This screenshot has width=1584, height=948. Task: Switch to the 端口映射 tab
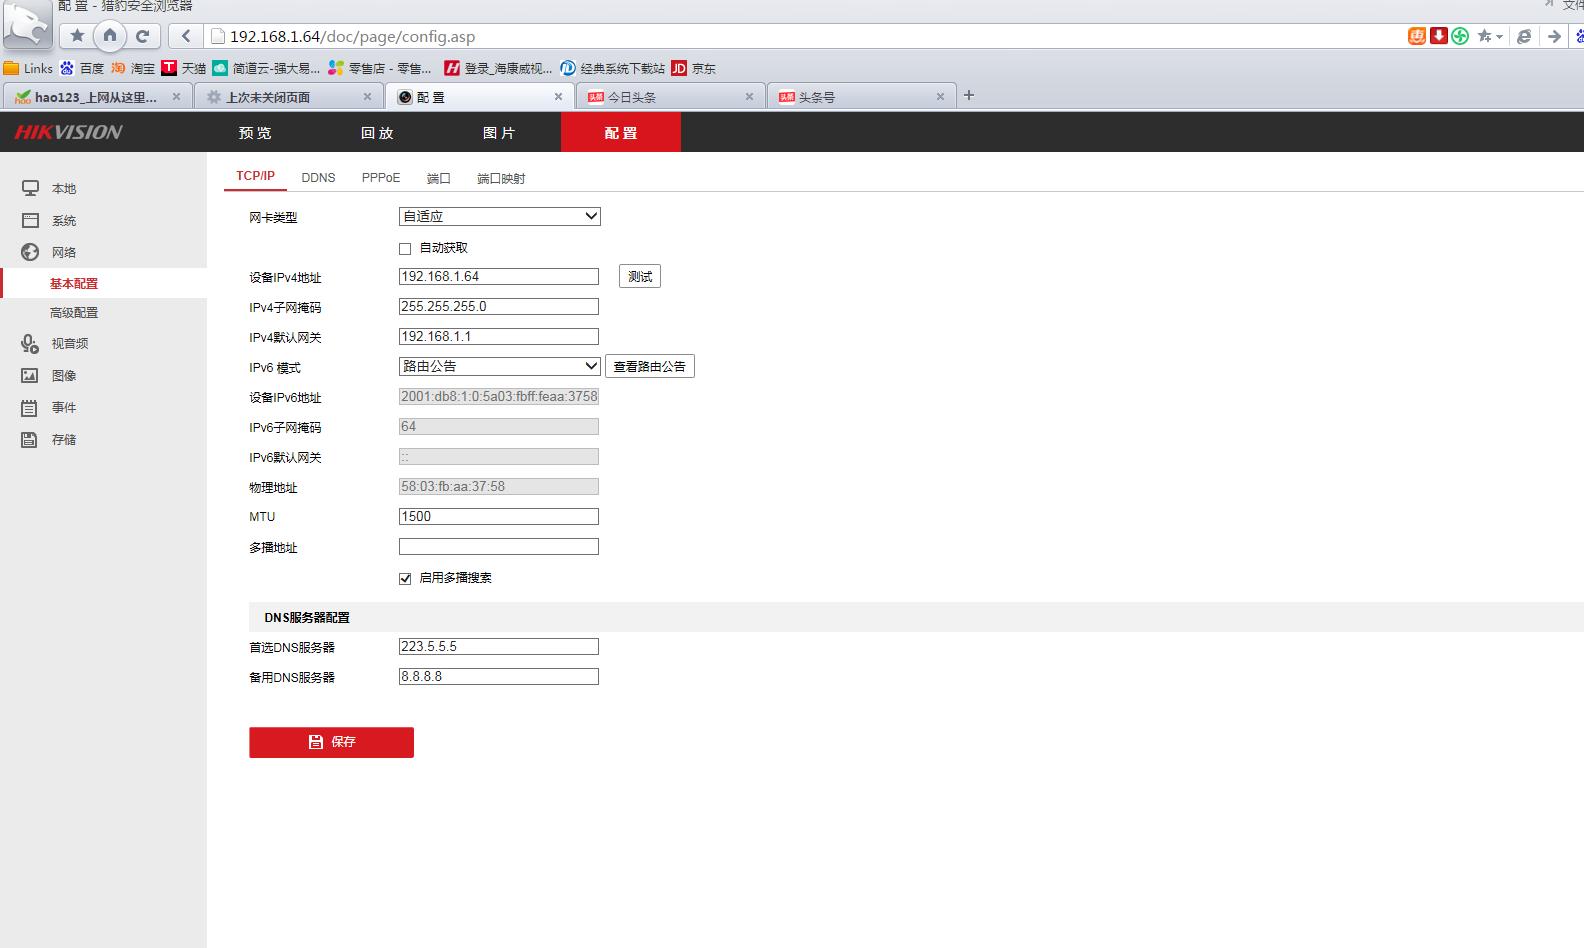click(501, 178)
